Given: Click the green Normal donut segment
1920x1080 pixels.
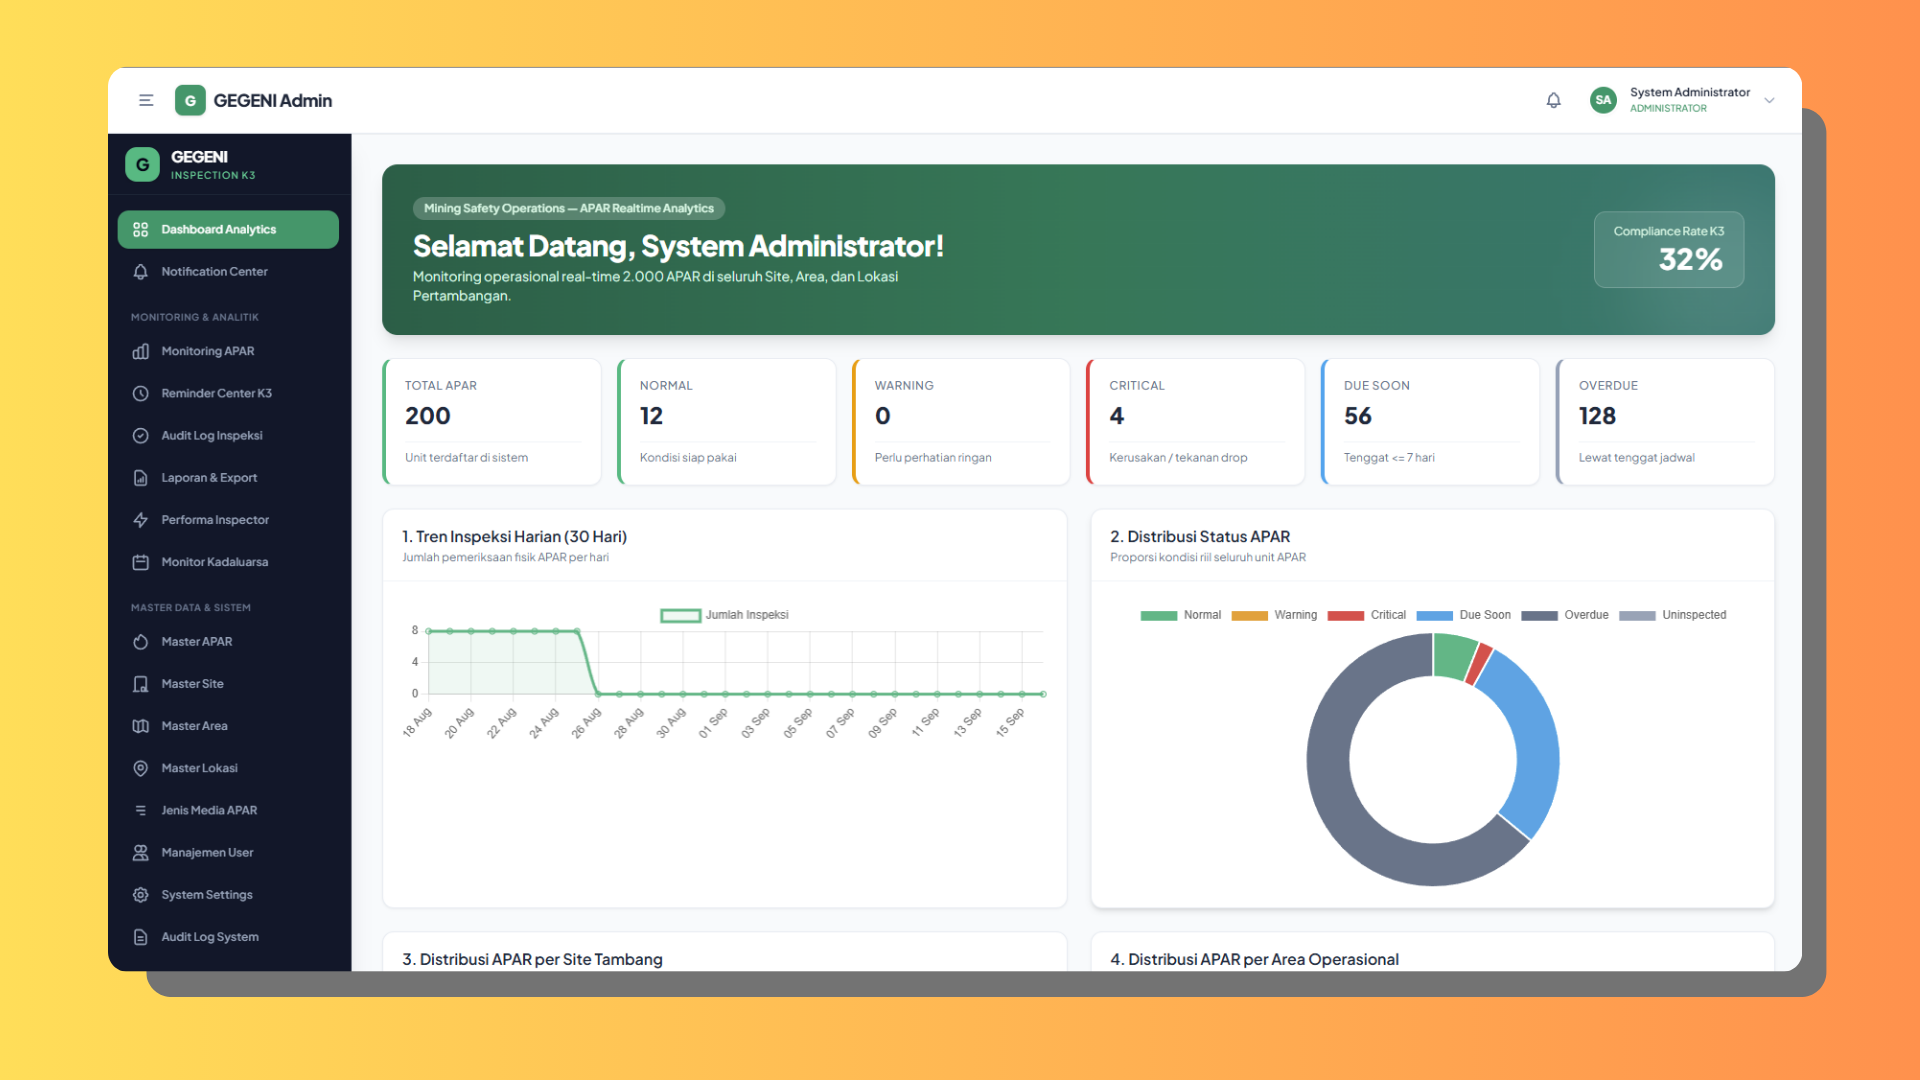Looking at the screenshot, I should 1452,656.
